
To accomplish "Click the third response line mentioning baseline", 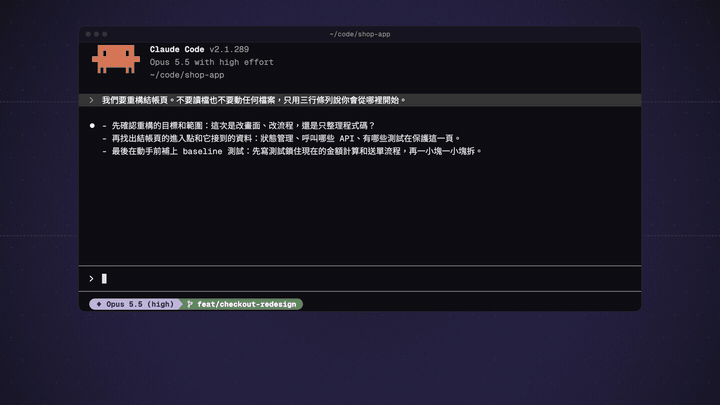I will tap(296, 151).
